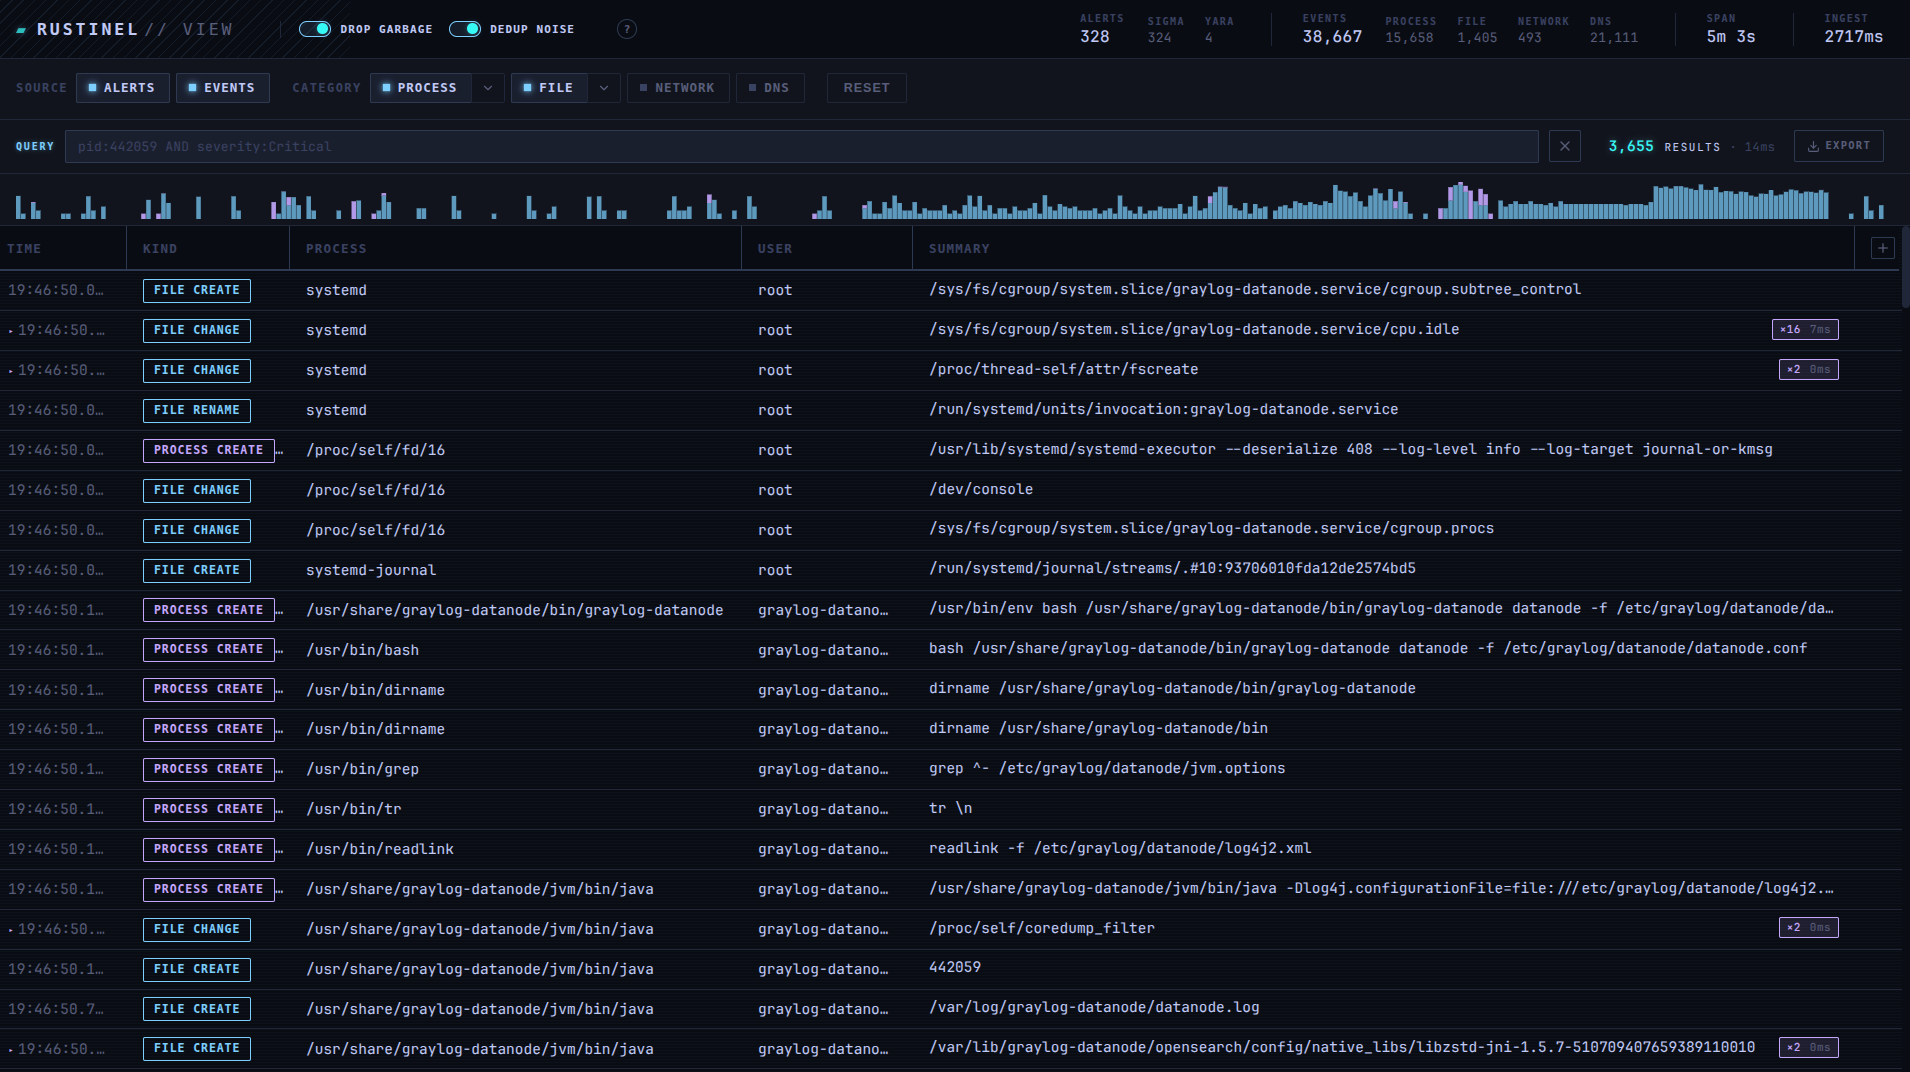Image resolution: width=1910 pixels, height=1072 pixels.
Task: Toggle the File category filter
Action: coord(549,88)
